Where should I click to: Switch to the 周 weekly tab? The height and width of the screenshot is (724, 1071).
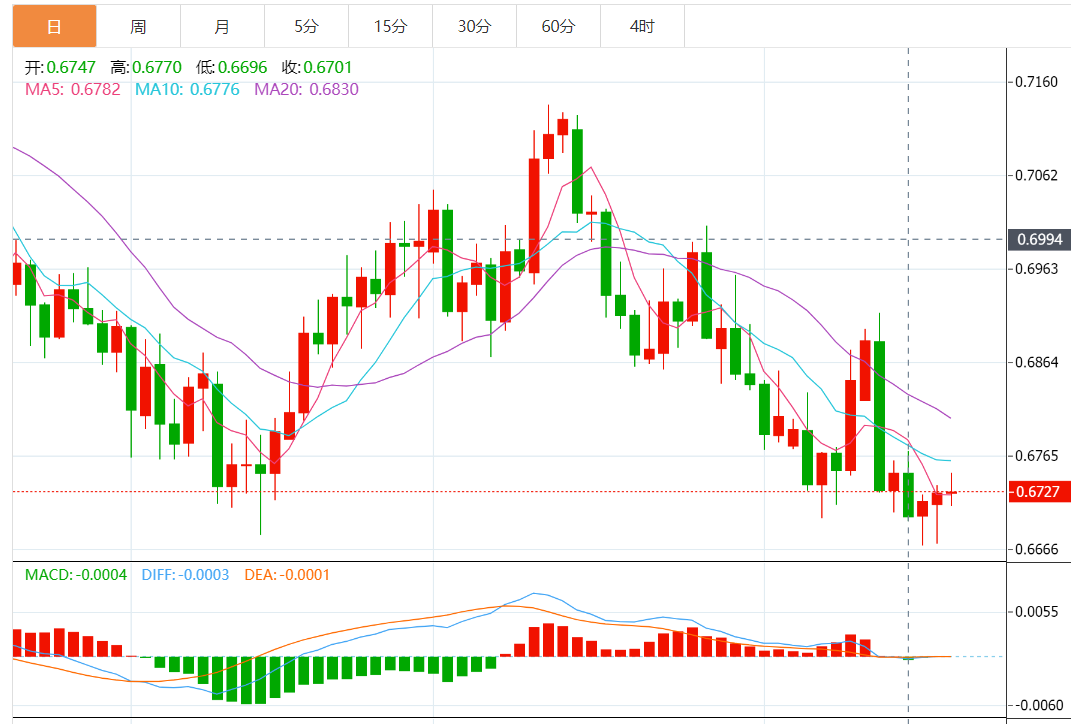(x=139, y=27)
